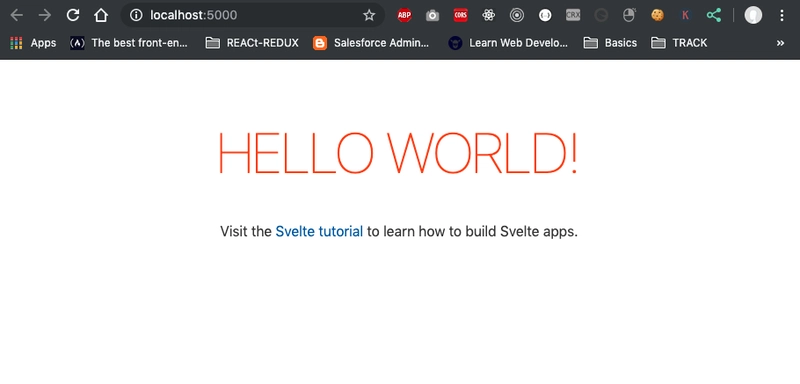Go forward to the next page
Image resolution: width=800 pixels, height=384 pixels.
45,15
